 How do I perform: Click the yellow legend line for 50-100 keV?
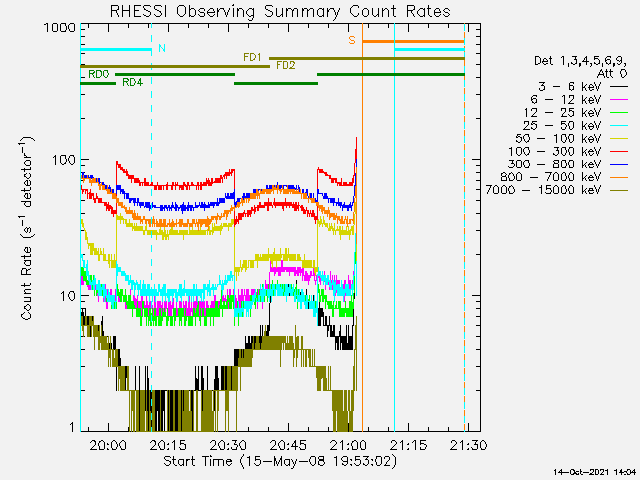tap(619, 139)
